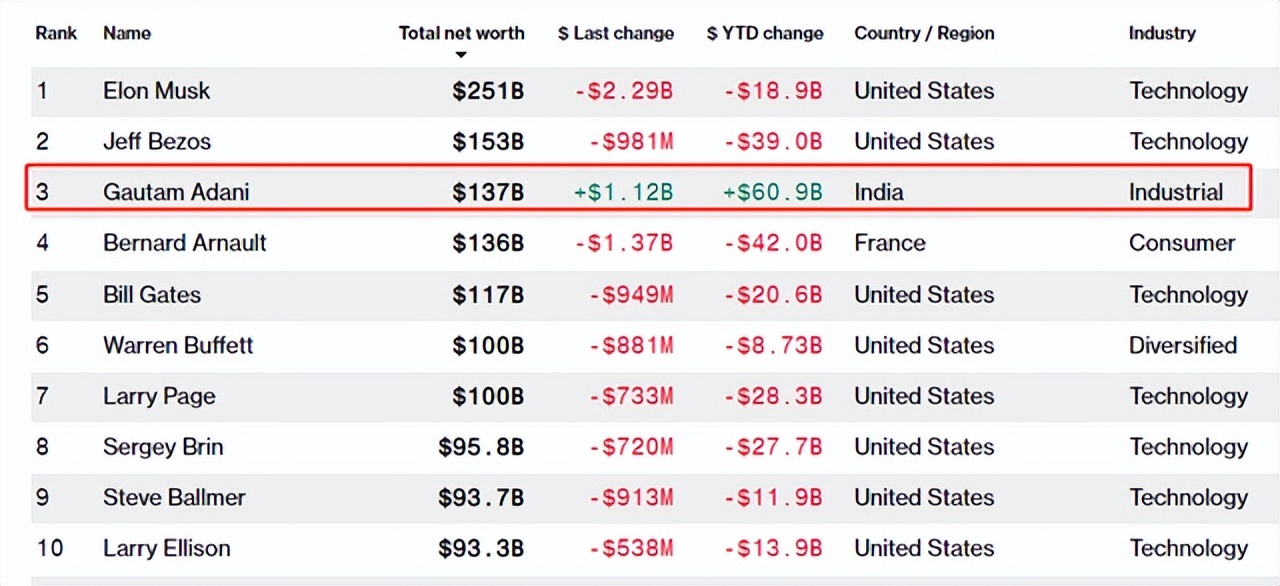1280x586 pixels.
Task: Click the $ Last change column header
Action: point(616,33)
